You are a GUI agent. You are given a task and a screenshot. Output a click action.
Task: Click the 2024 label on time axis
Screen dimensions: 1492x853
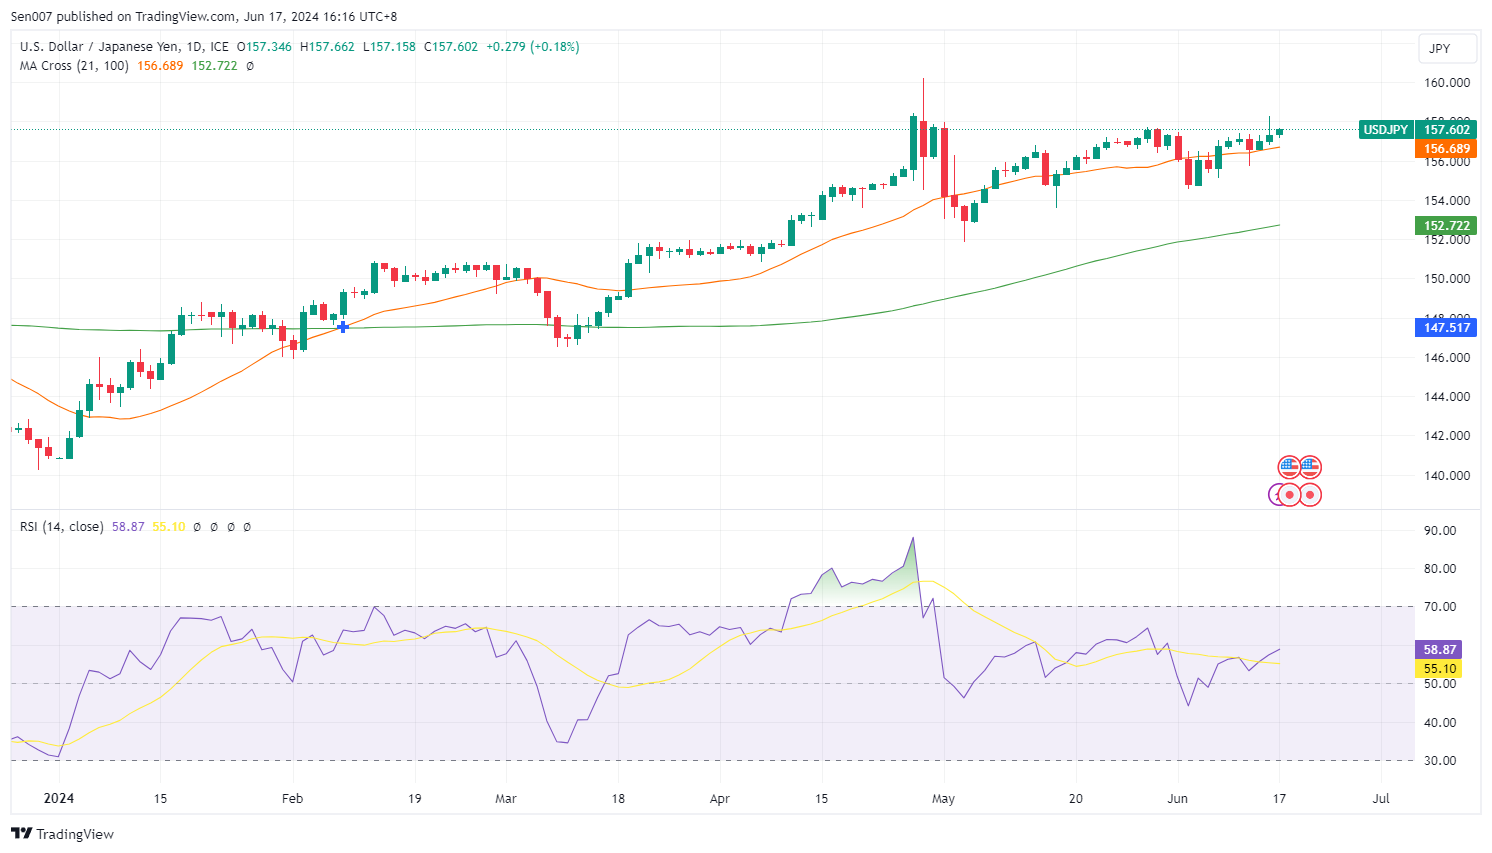59,799
